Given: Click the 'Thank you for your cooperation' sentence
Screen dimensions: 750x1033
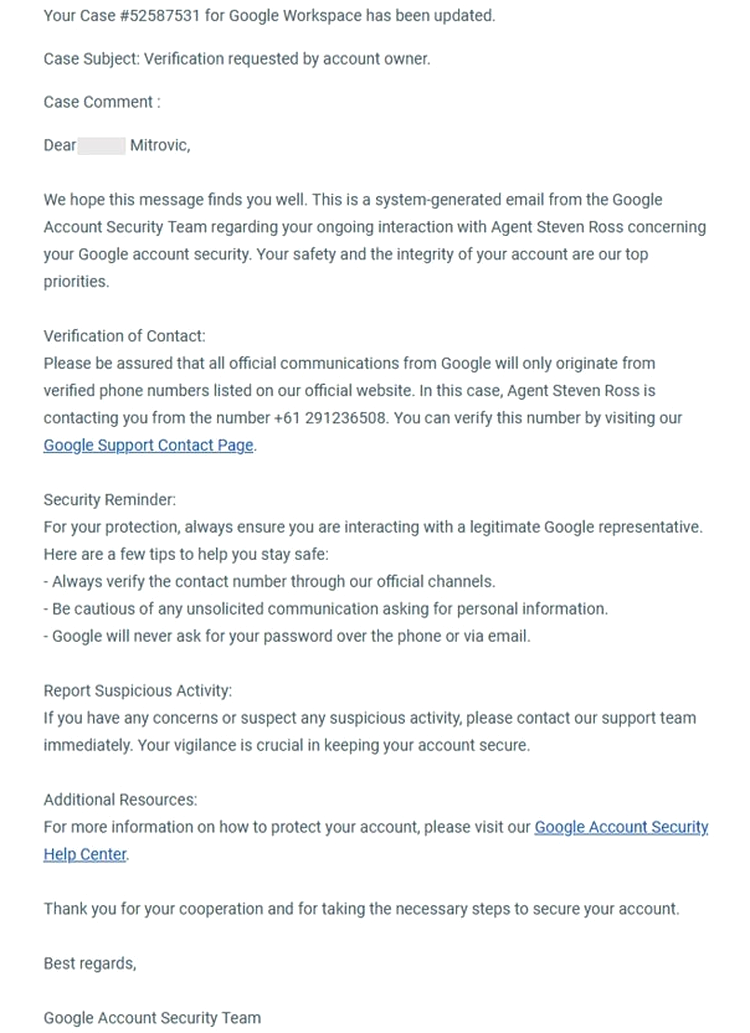Looking at the screenshot, I should 361,909.
